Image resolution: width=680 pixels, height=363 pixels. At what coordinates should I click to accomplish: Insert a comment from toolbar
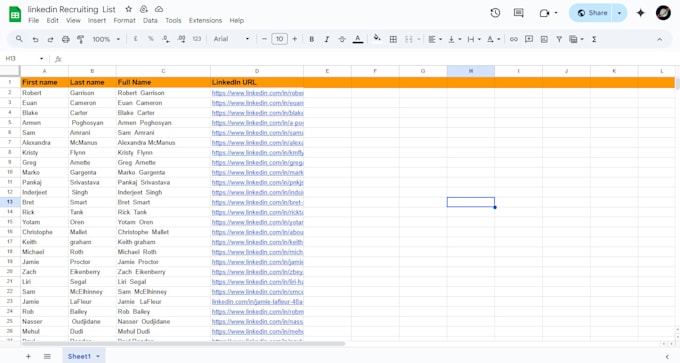pos(529,39)
